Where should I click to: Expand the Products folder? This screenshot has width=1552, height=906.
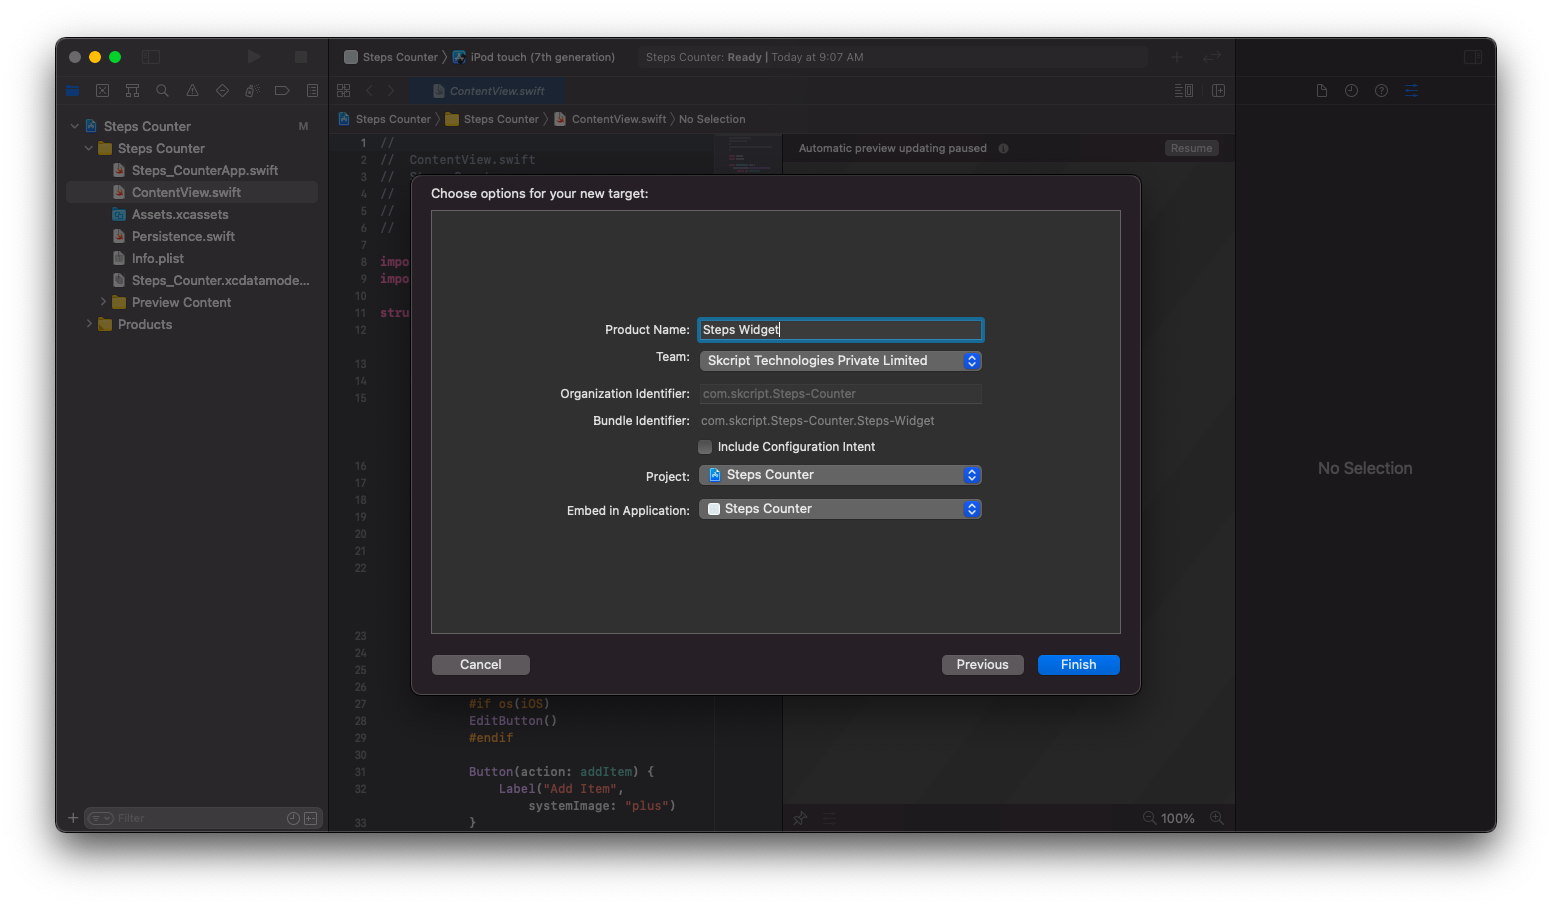[x=89, y=324]
